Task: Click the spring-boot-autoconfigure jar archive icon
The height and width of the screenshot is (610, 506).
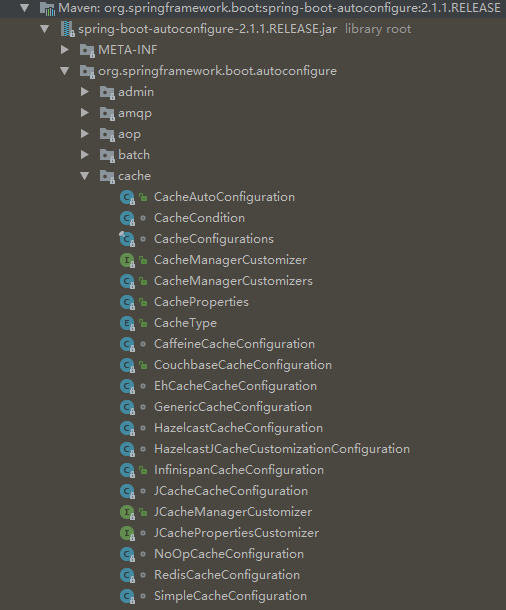Action: [x=67, y=29]
